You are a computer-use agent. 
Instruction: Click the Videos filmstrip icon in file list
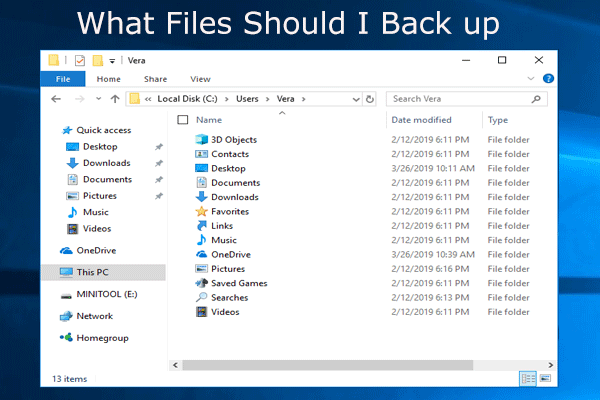pos(201,312)
